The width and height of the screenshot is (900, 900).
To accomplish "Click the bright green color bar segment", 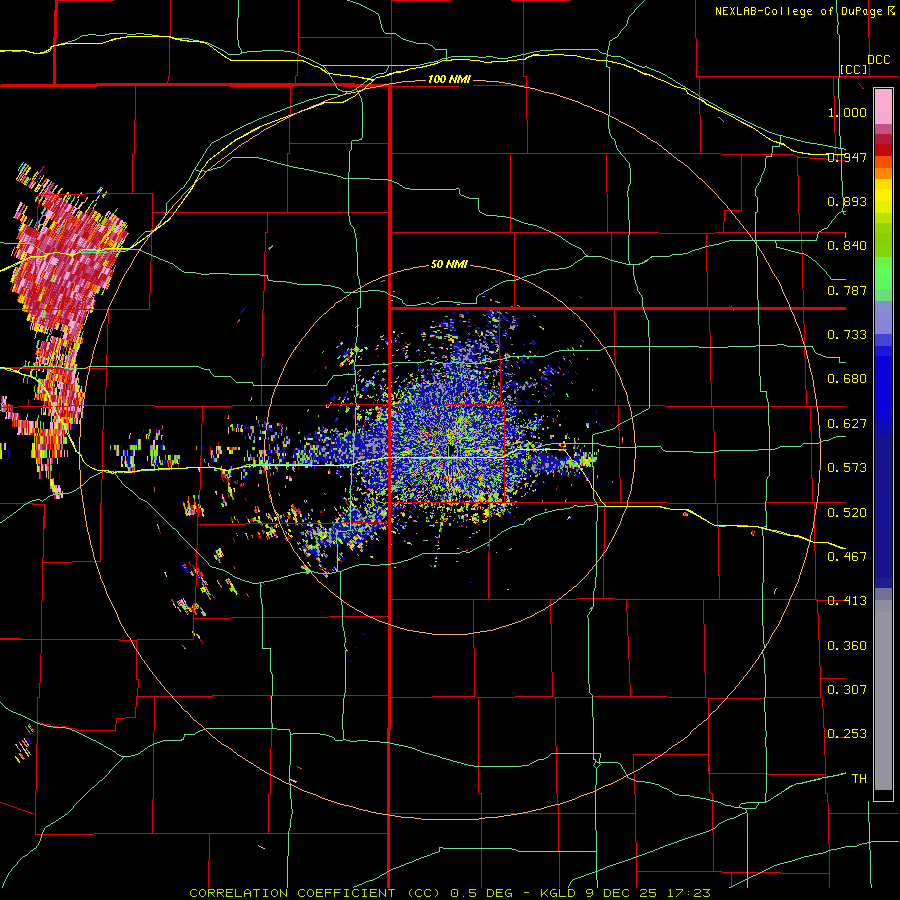I will [x=883, y=272].
